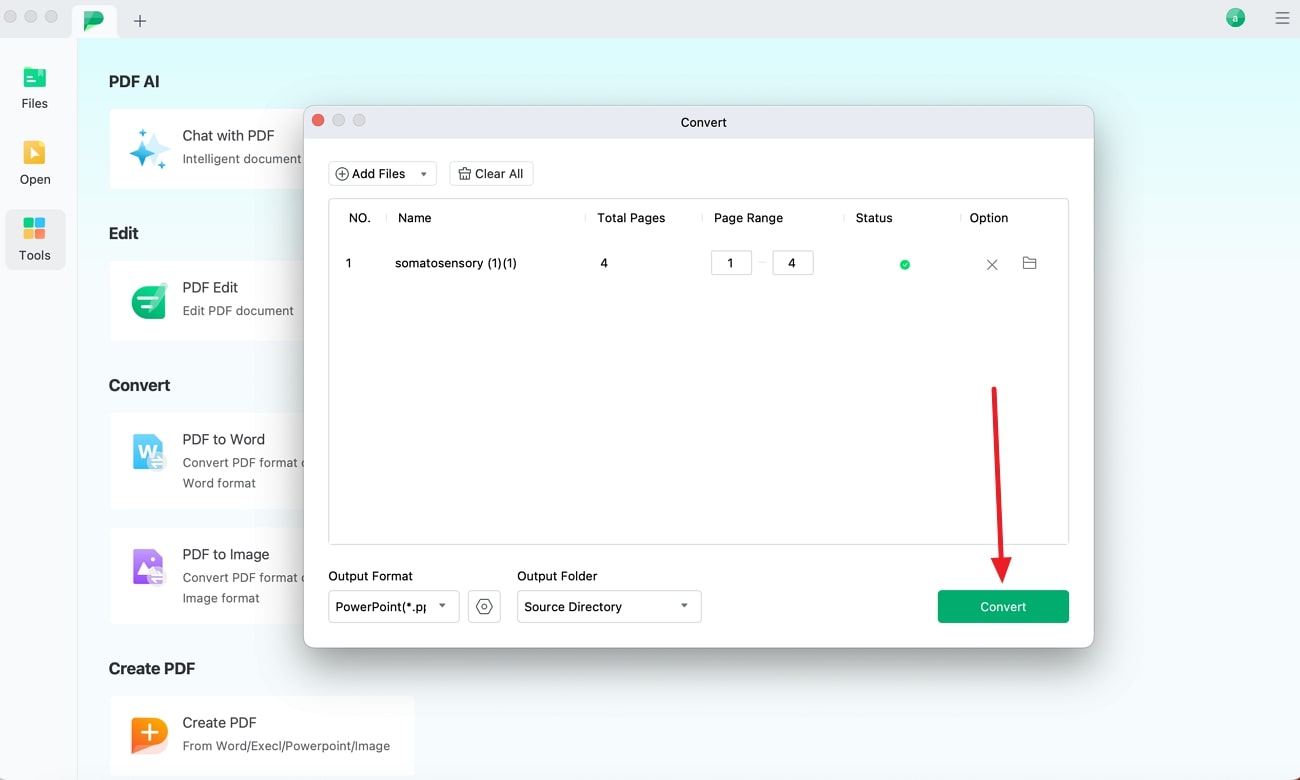Image resolution: width=1300 pixels, height=780 pixels.
Task: Open the user account avatar
Action: 1236,18
